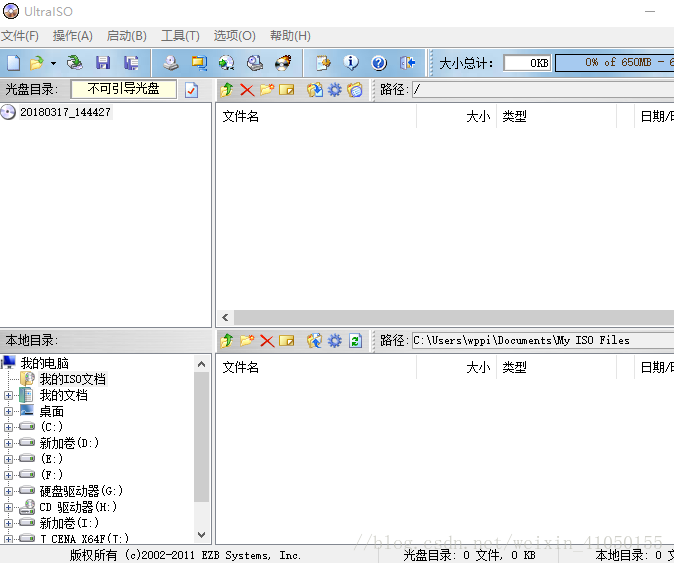Click the local tree scrollbar down arrow
Image resolution: width=674 pixels, height=563 pixels.
201,535
